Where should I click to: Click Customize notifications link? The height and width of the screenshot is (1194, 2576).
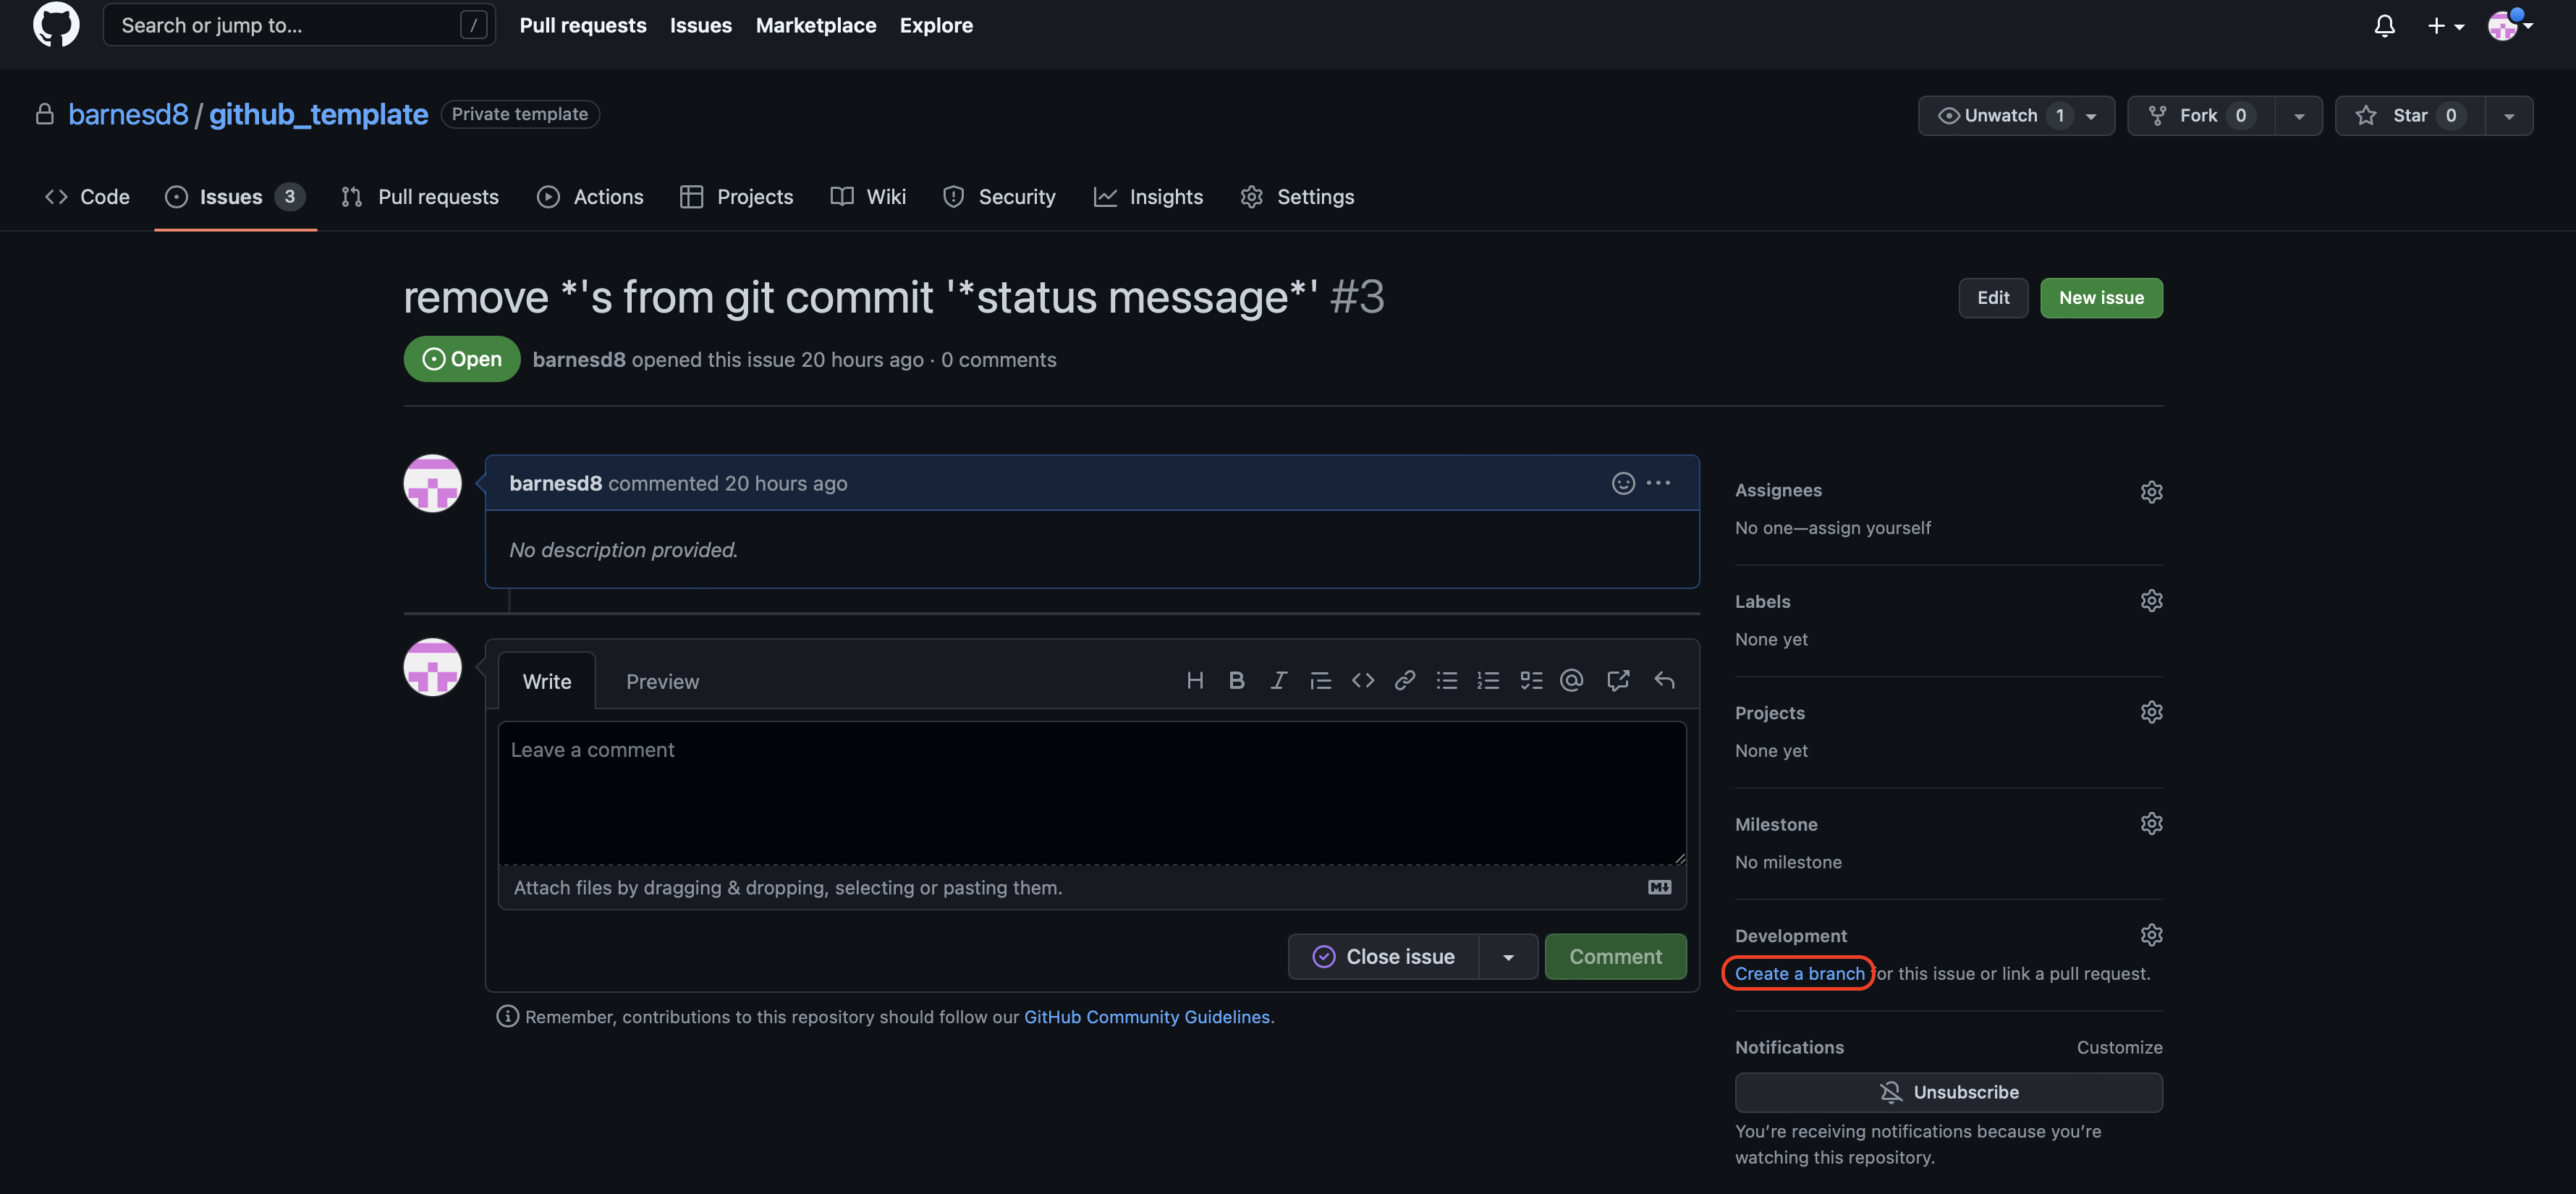[x=2119, y=1047]
